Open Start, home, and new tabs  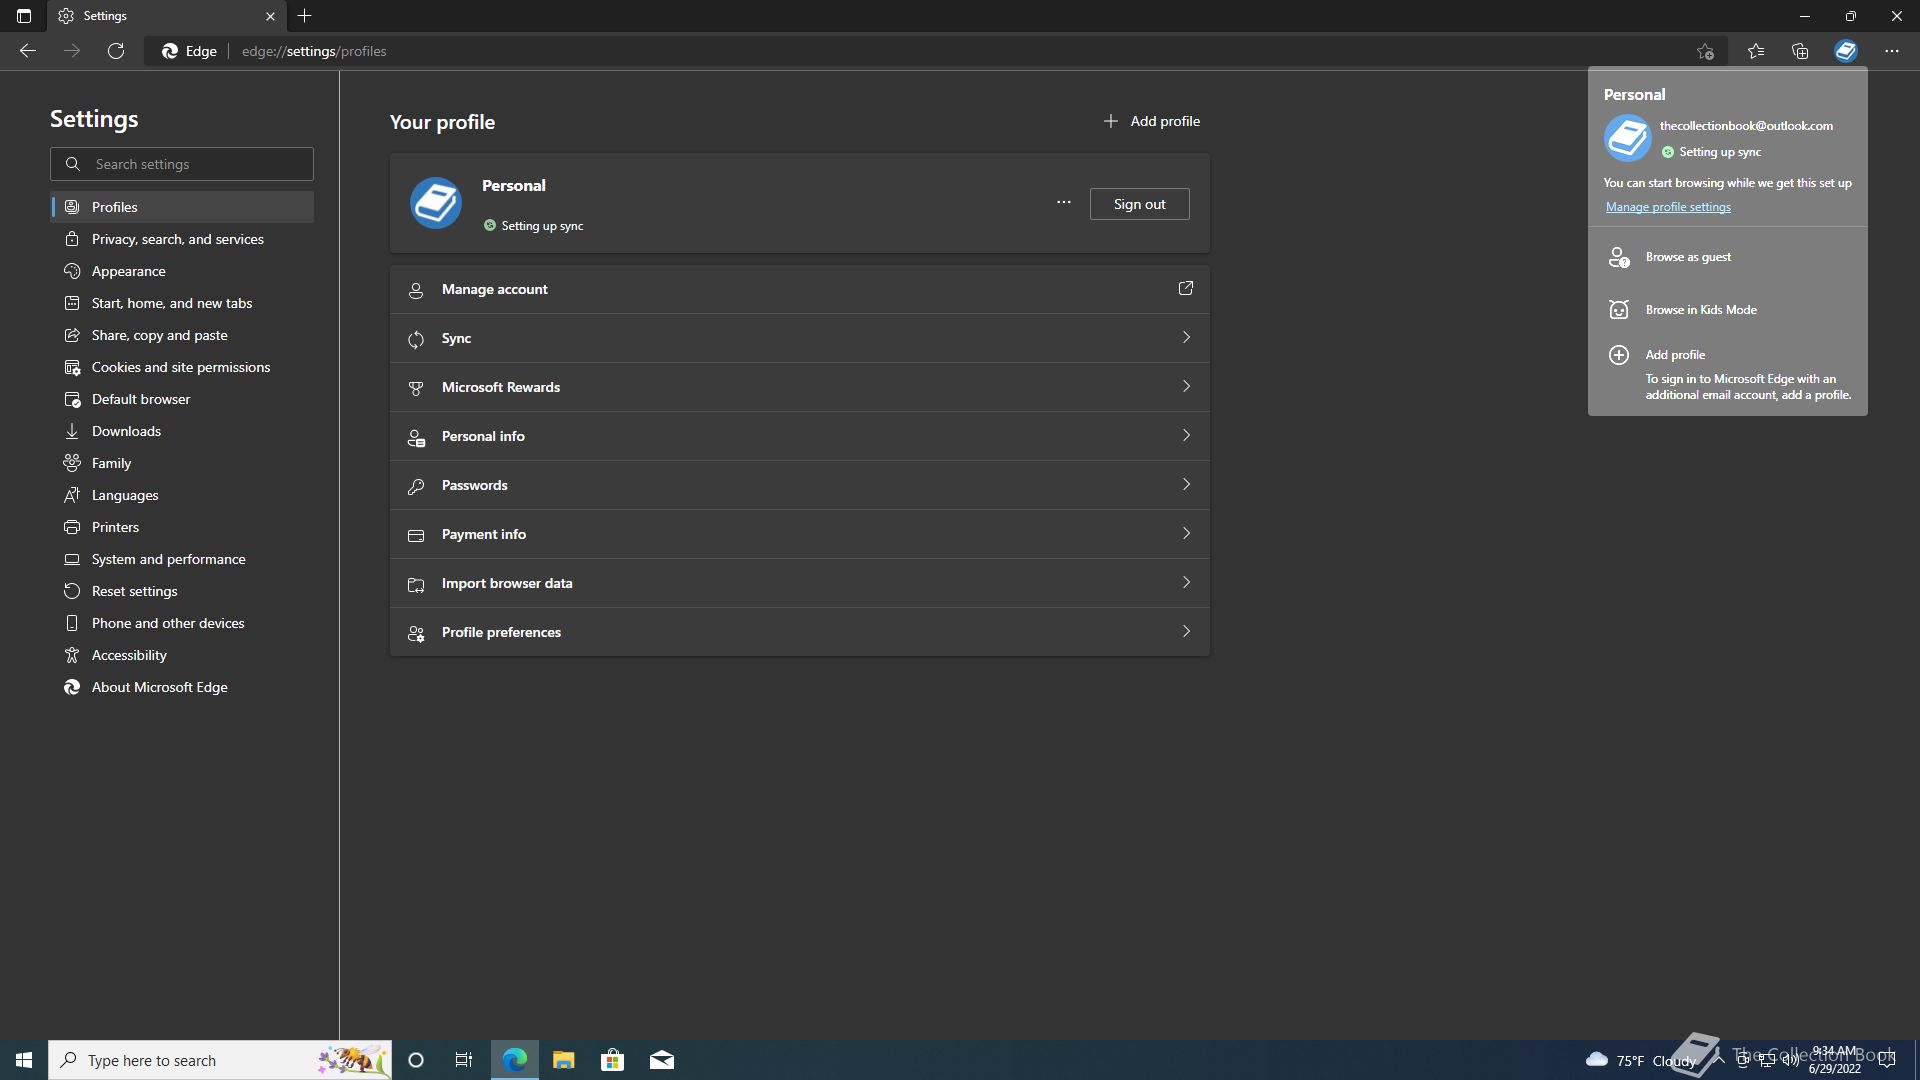[x=182, y=303]
